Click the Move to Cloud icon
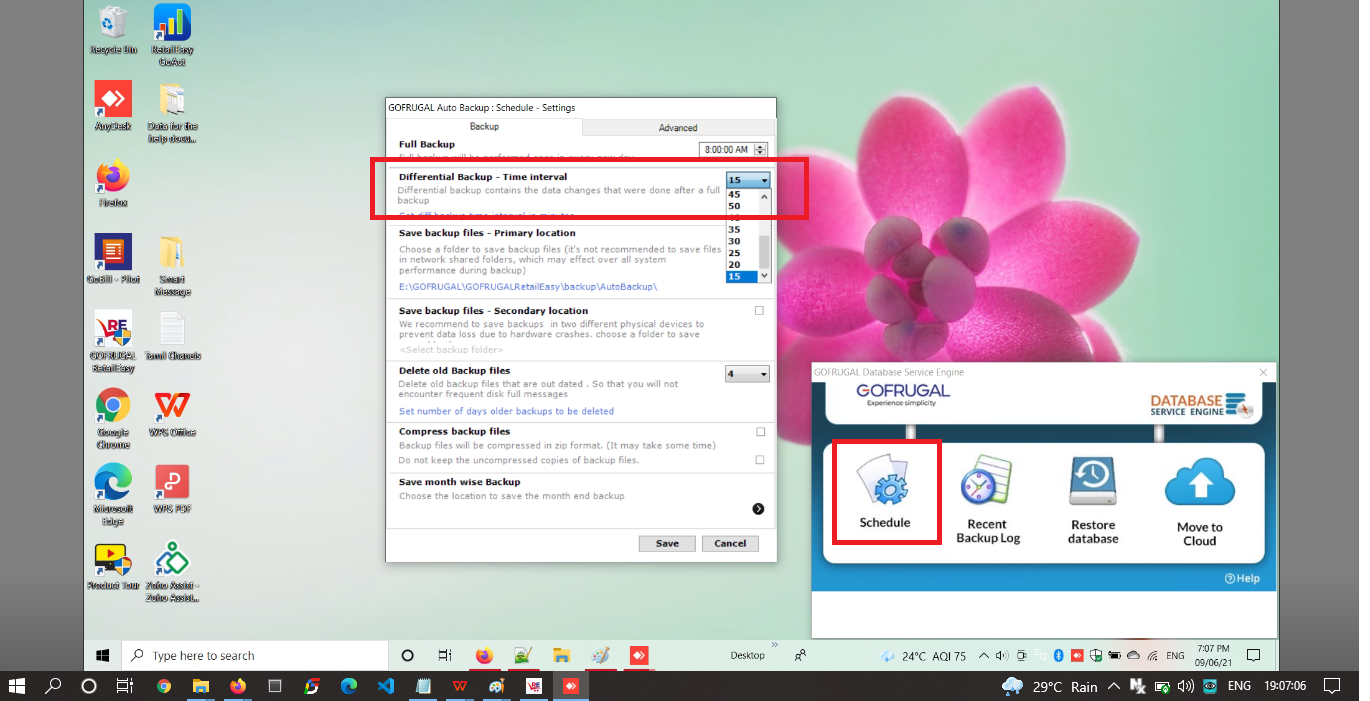1370x701 pixels. tap(1200, 503)
